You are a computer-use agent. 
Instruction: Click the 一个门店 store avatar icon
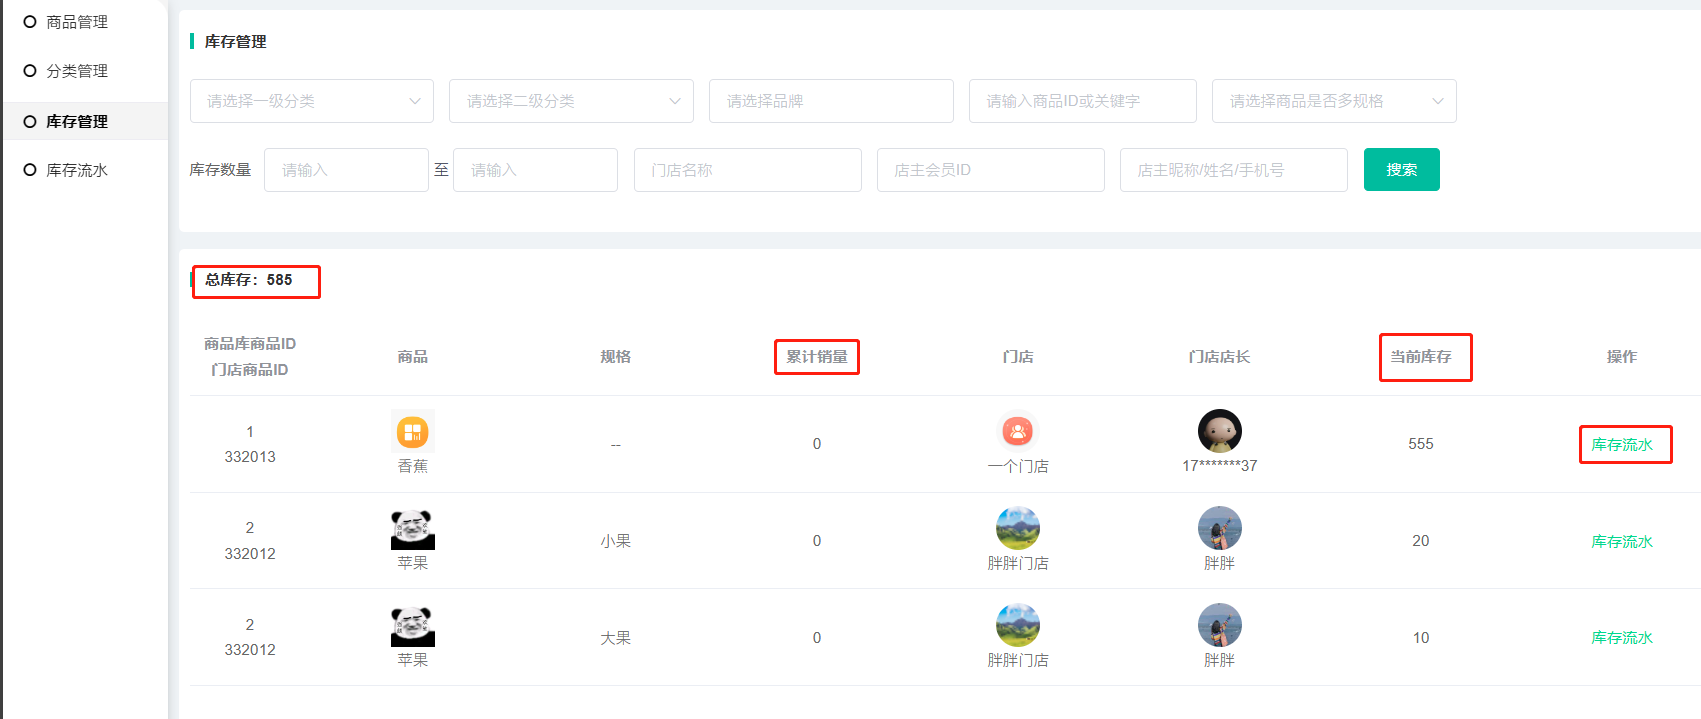(x=1017, y=432)
